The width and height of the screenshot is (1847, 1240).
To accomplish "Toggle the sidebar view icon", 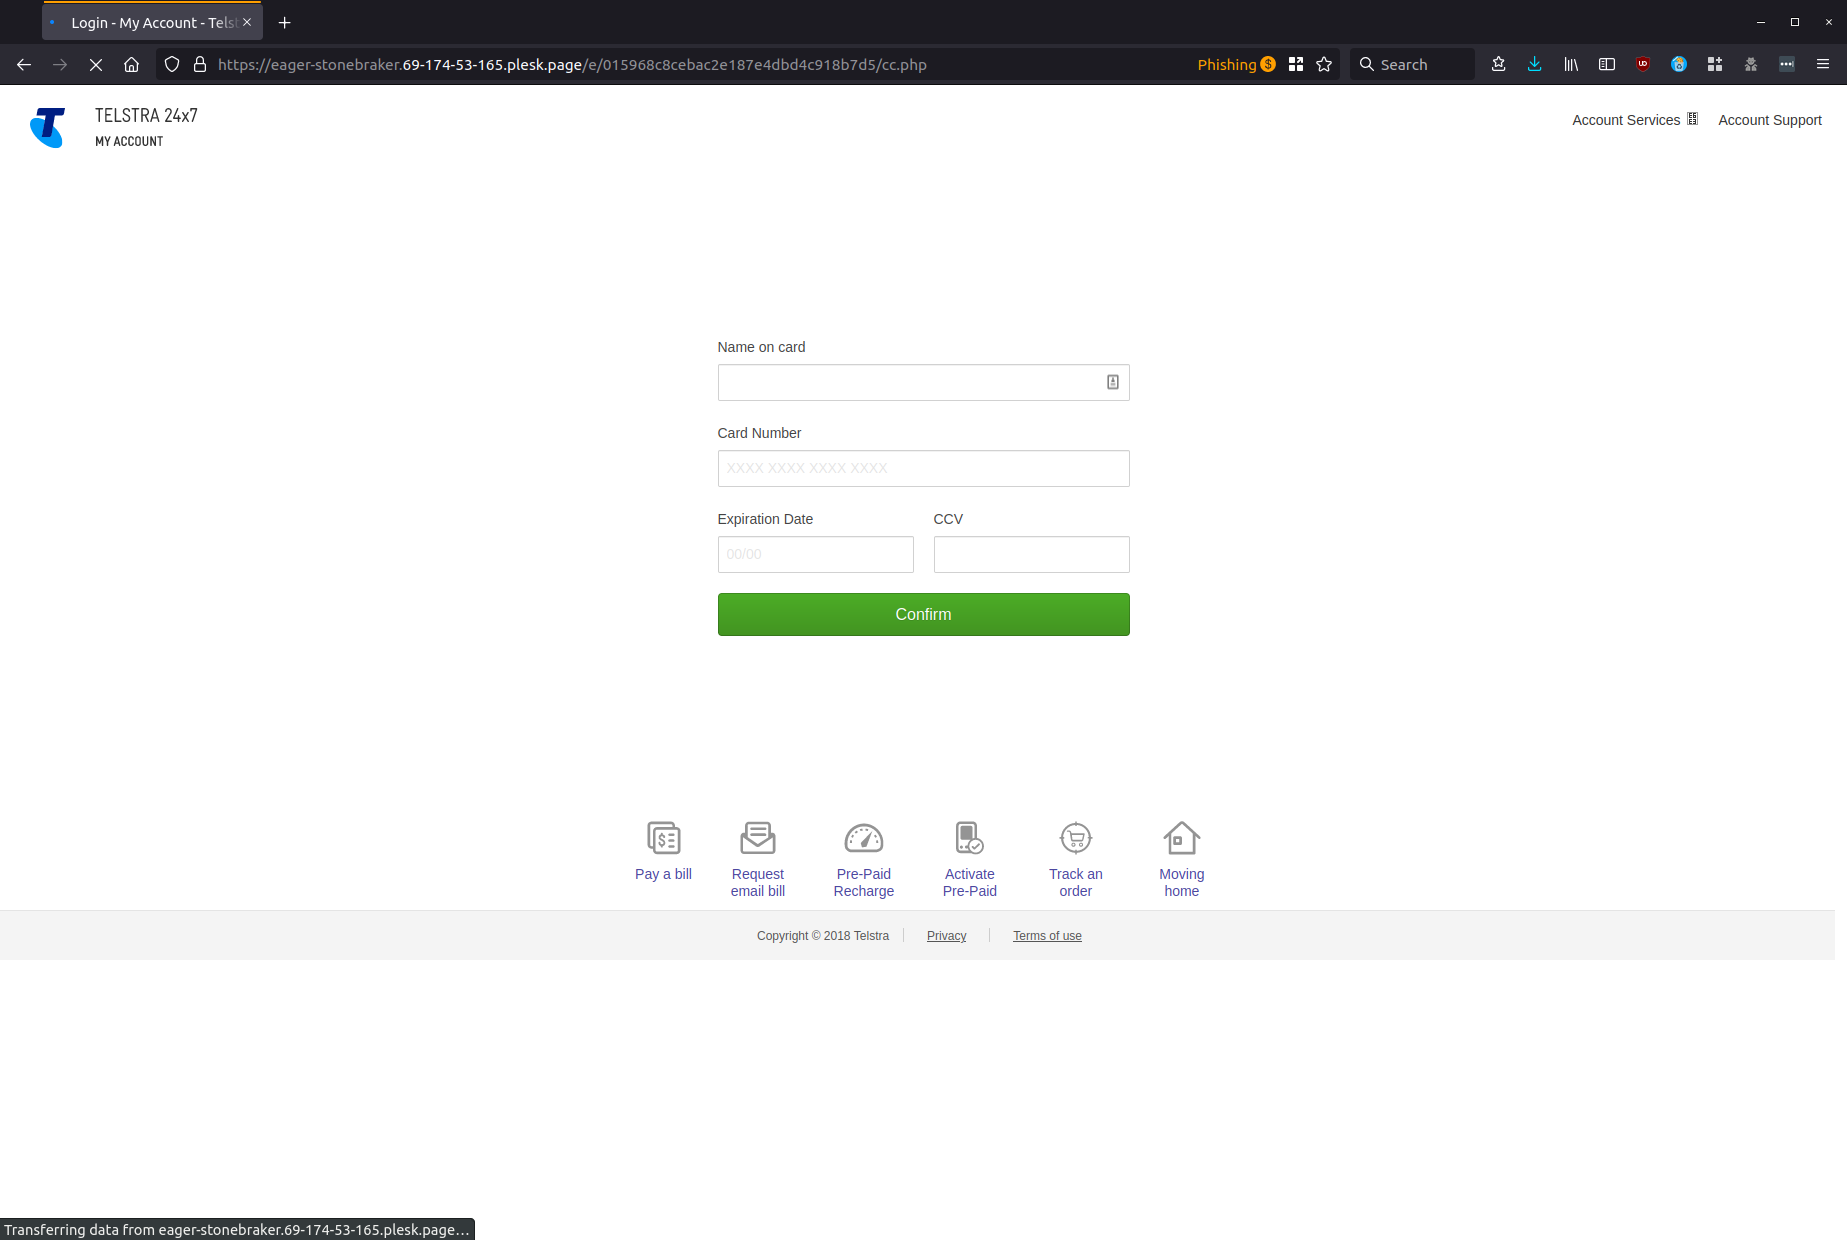I will (x=1607, y=64).
